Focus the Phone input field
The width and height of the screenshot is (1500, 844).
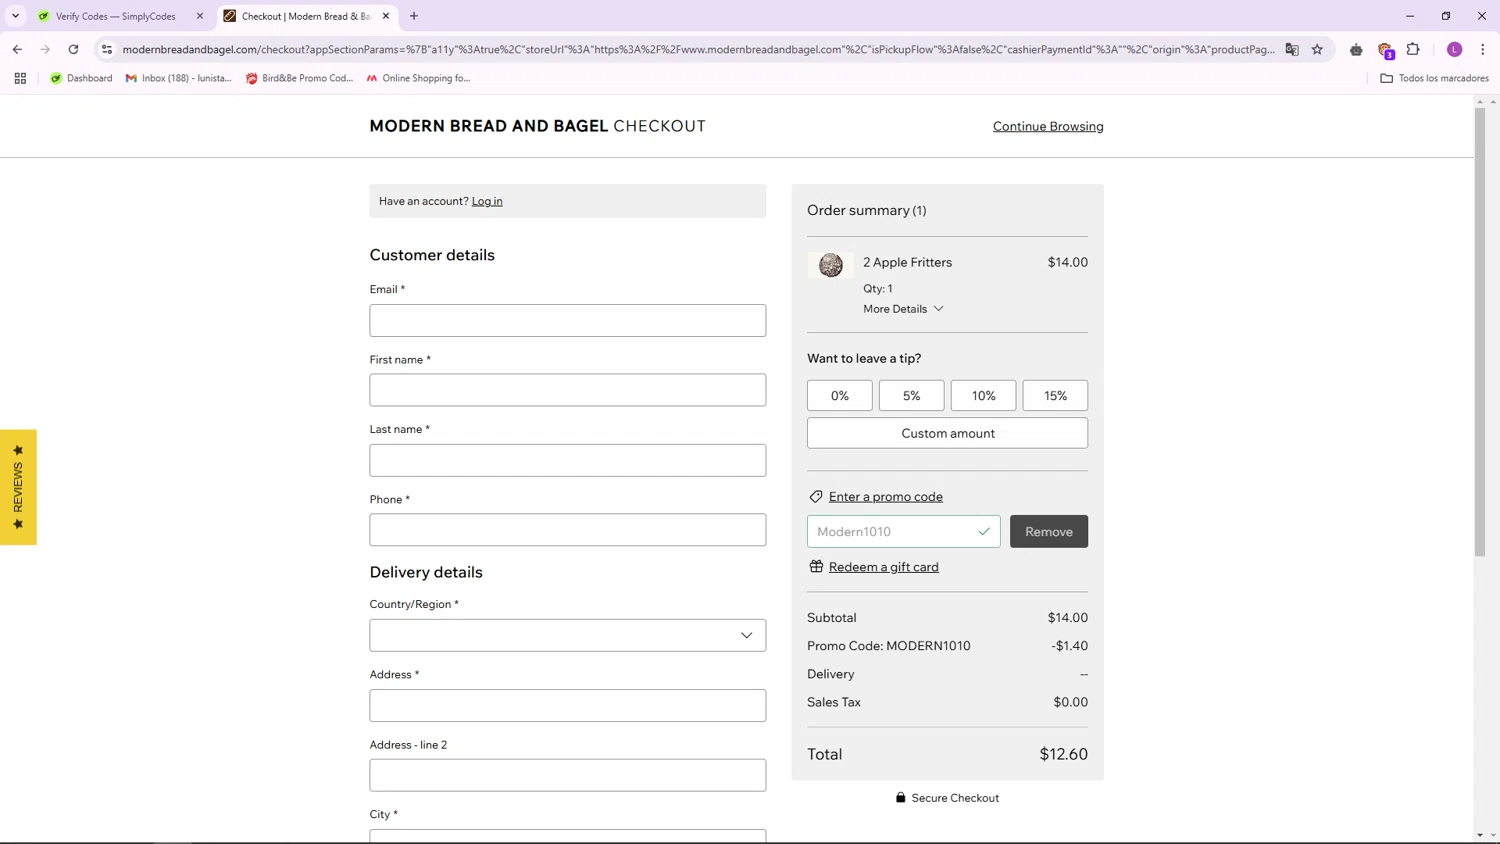pyautogui.click(x=568, y=530)
